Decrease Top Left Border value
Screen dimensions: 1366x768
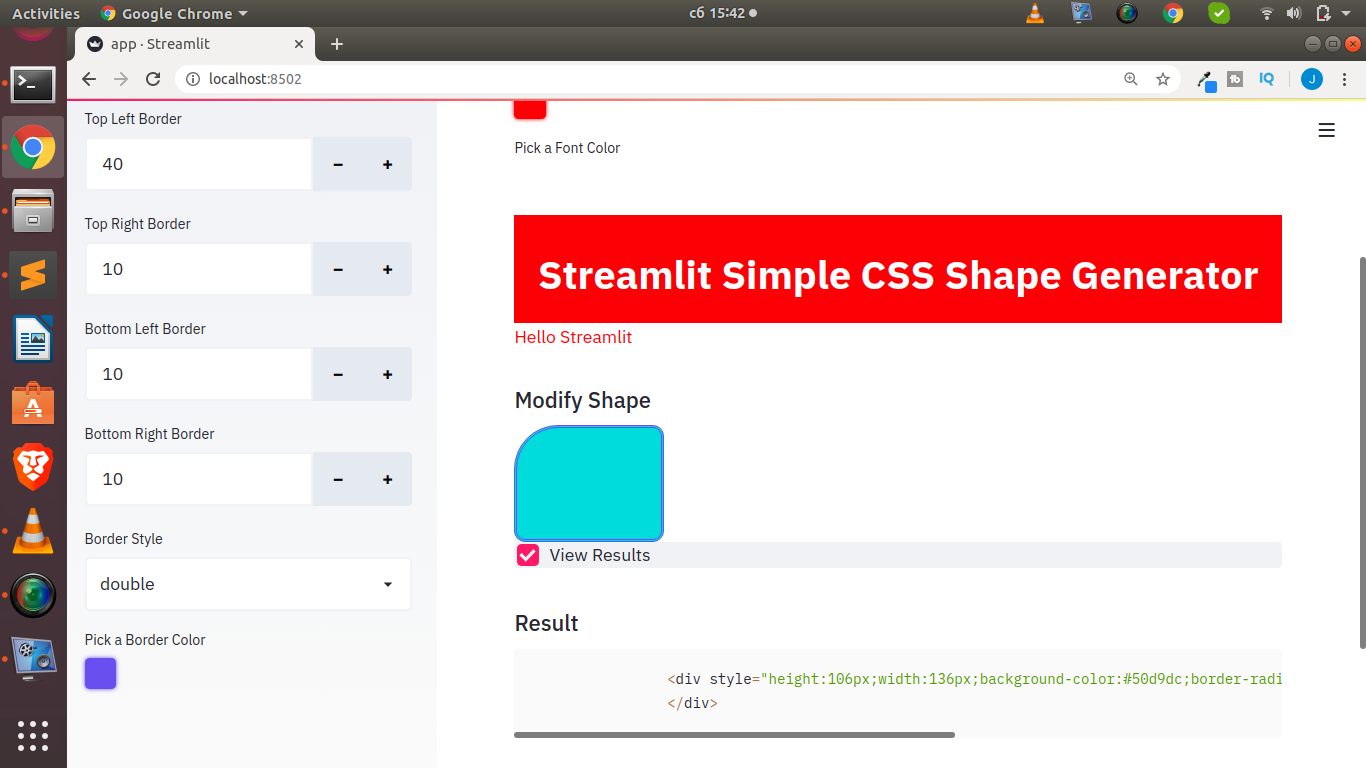pyautogui.click(x=338, y=164)
